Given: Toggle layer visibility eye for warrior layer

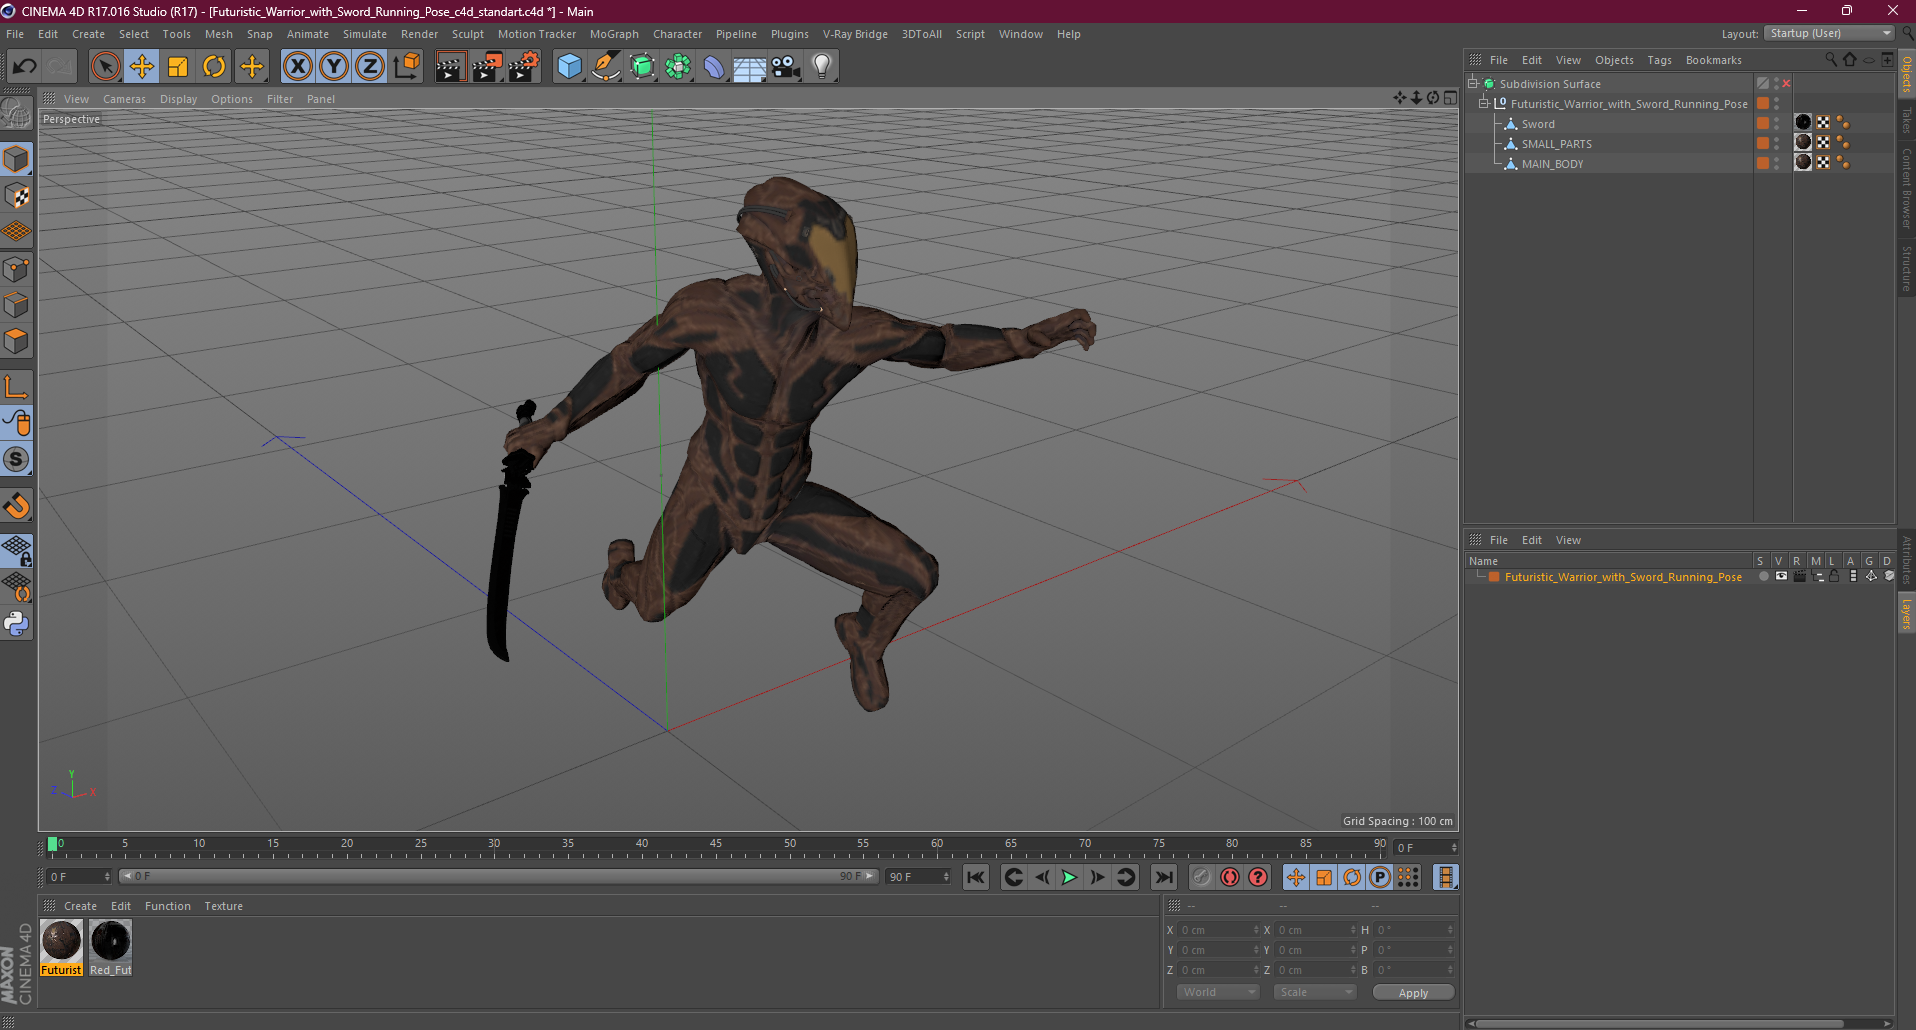Looking at the screenshot, I should tap(1781, 577).
